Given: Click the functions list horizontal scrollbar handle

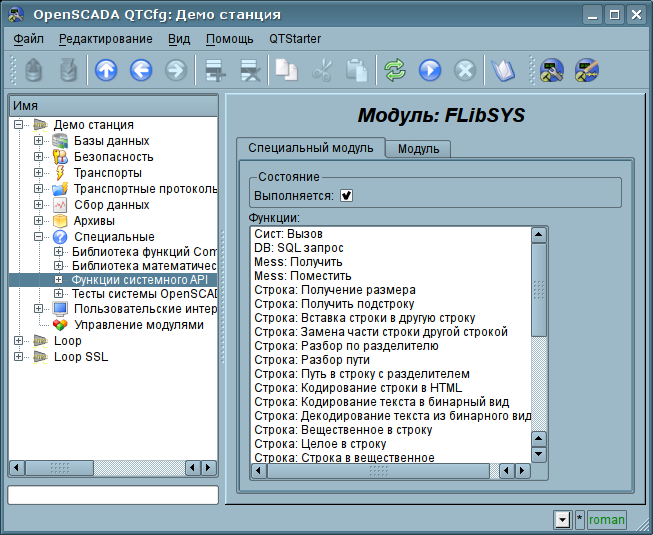Looking at the screenshot, I should click(x=378, y=471).
